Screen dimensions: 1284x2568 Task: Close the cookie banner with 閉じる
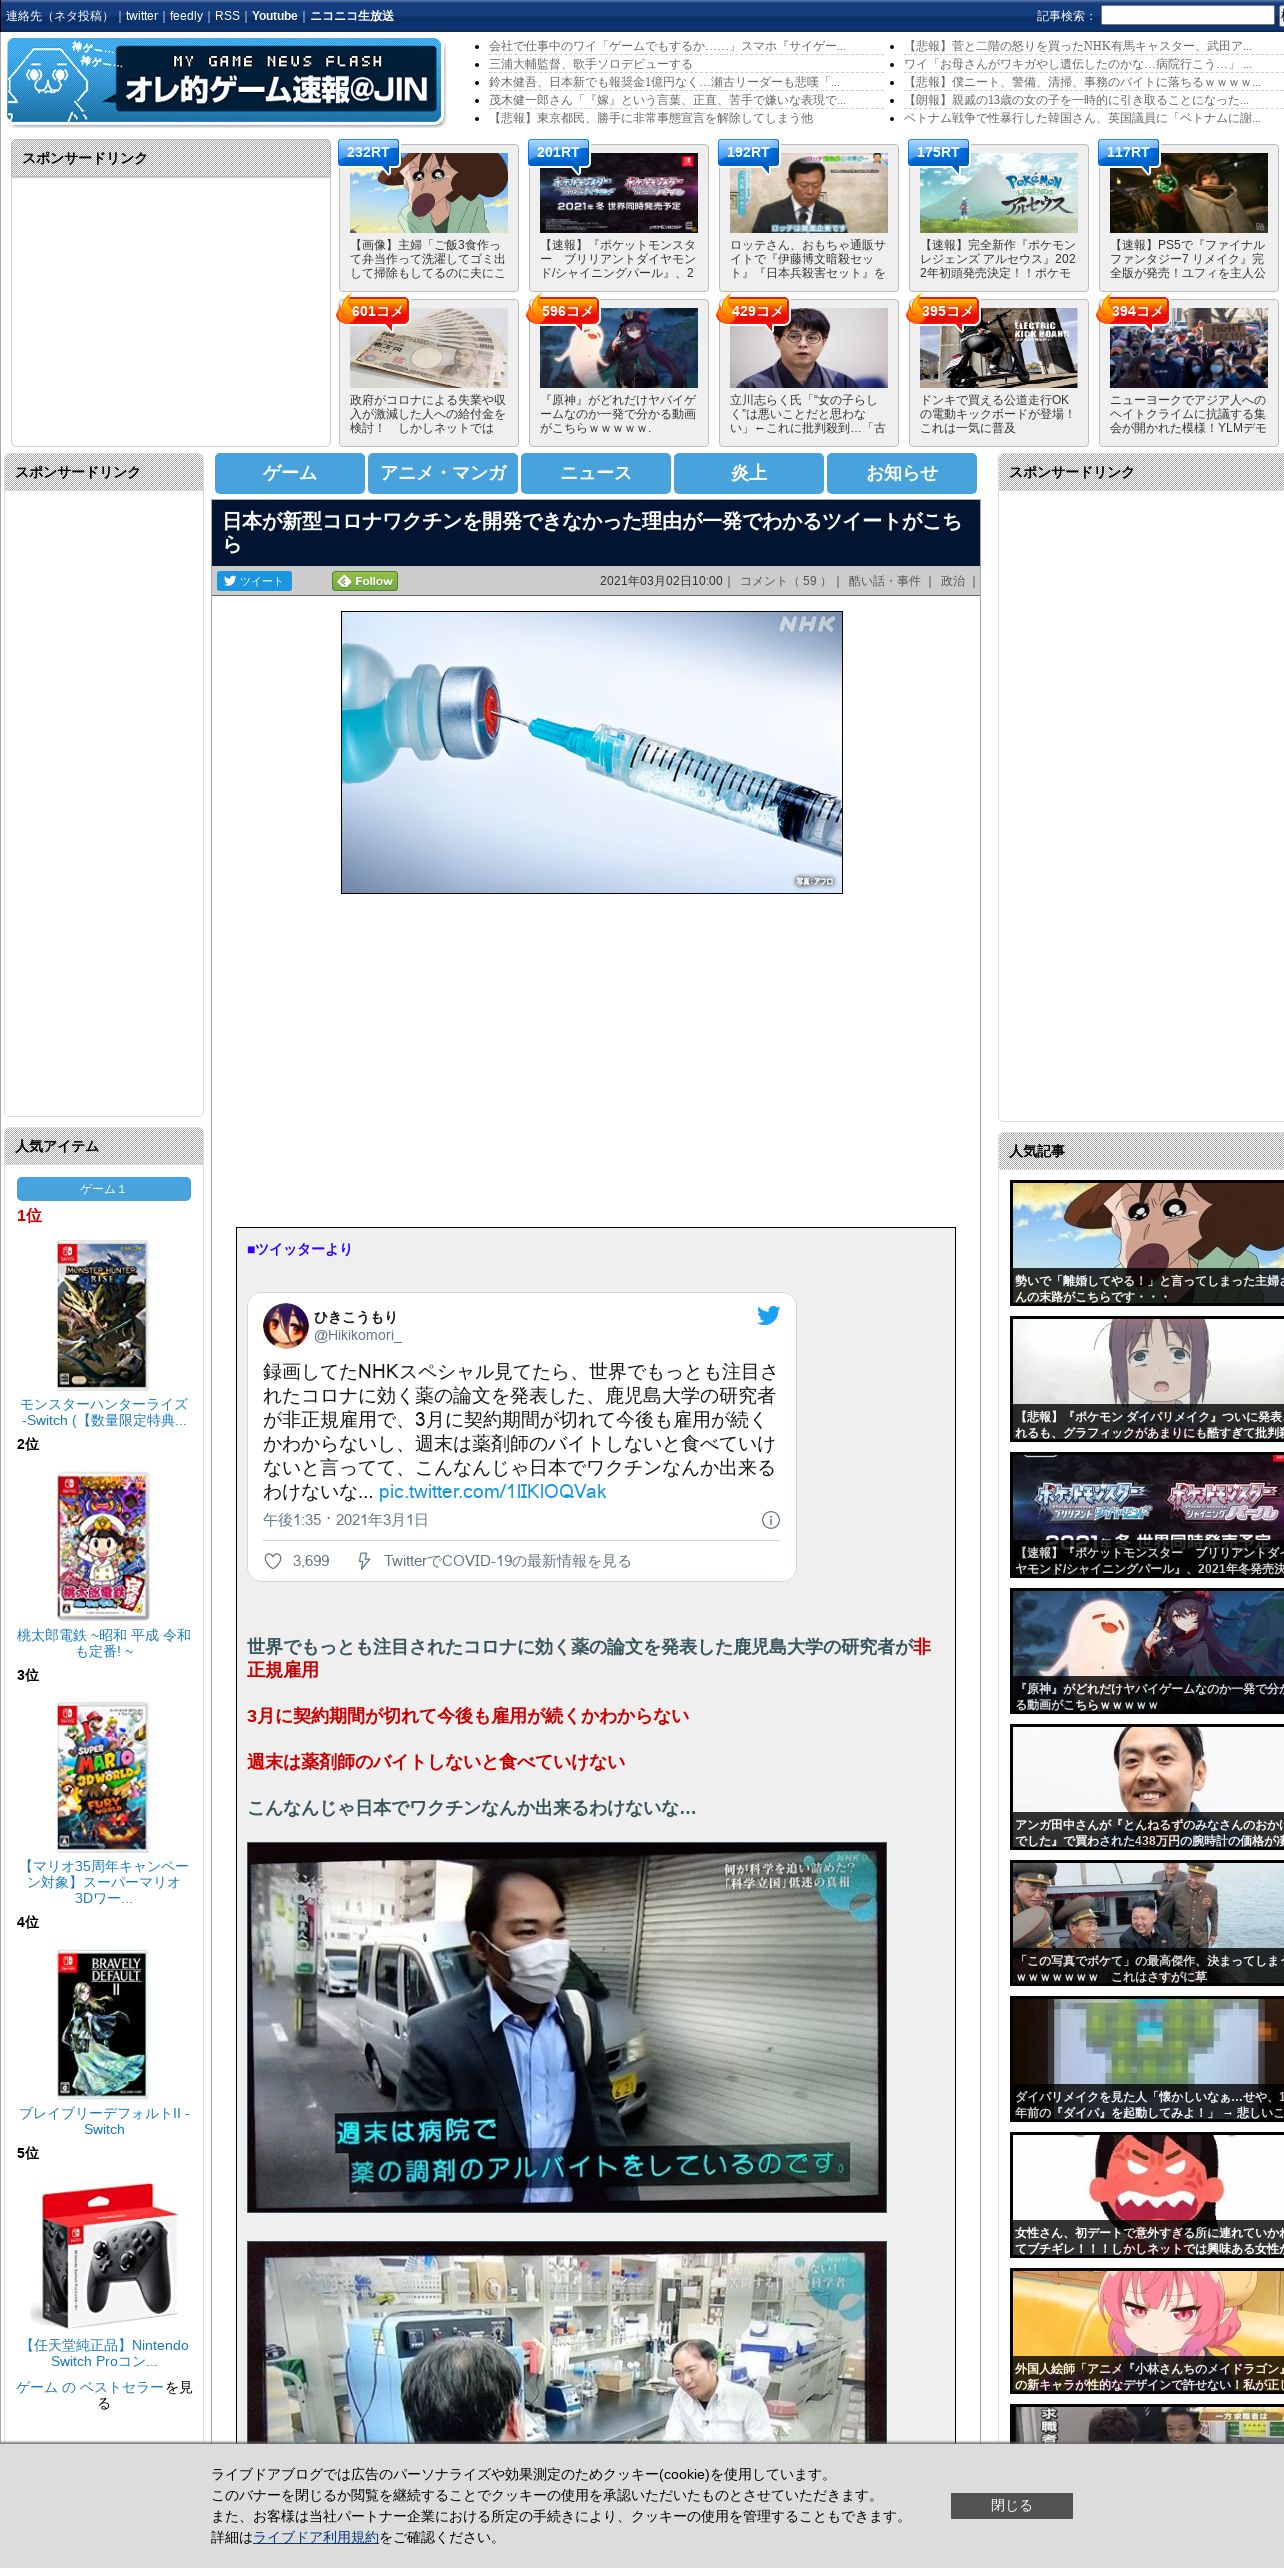(1011, 2505)
